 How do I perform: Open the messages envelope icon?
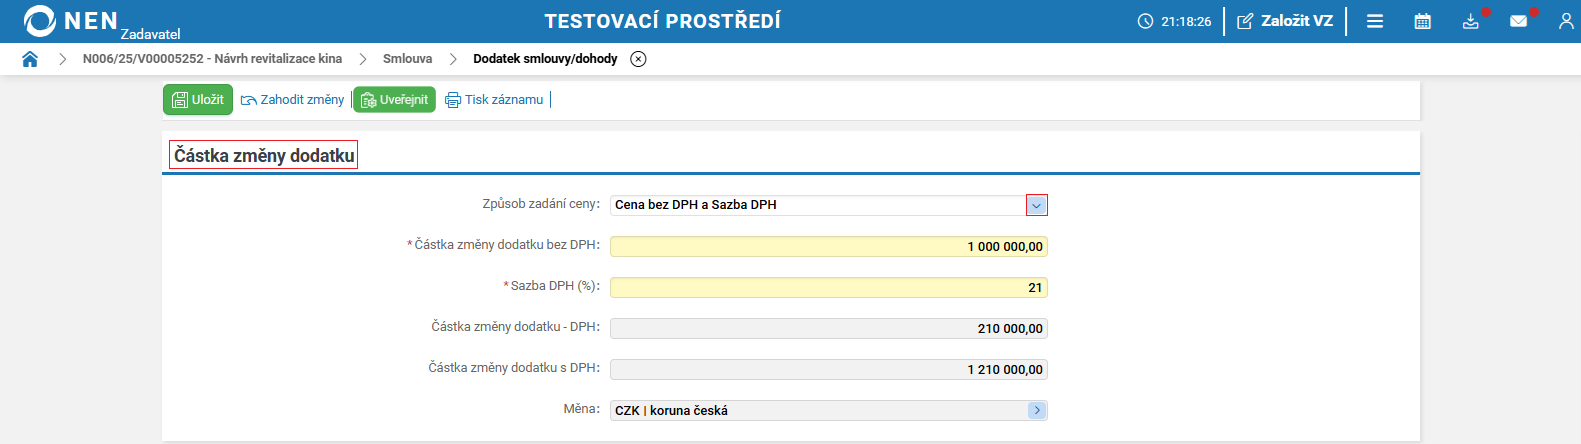tap(1518, 21)
